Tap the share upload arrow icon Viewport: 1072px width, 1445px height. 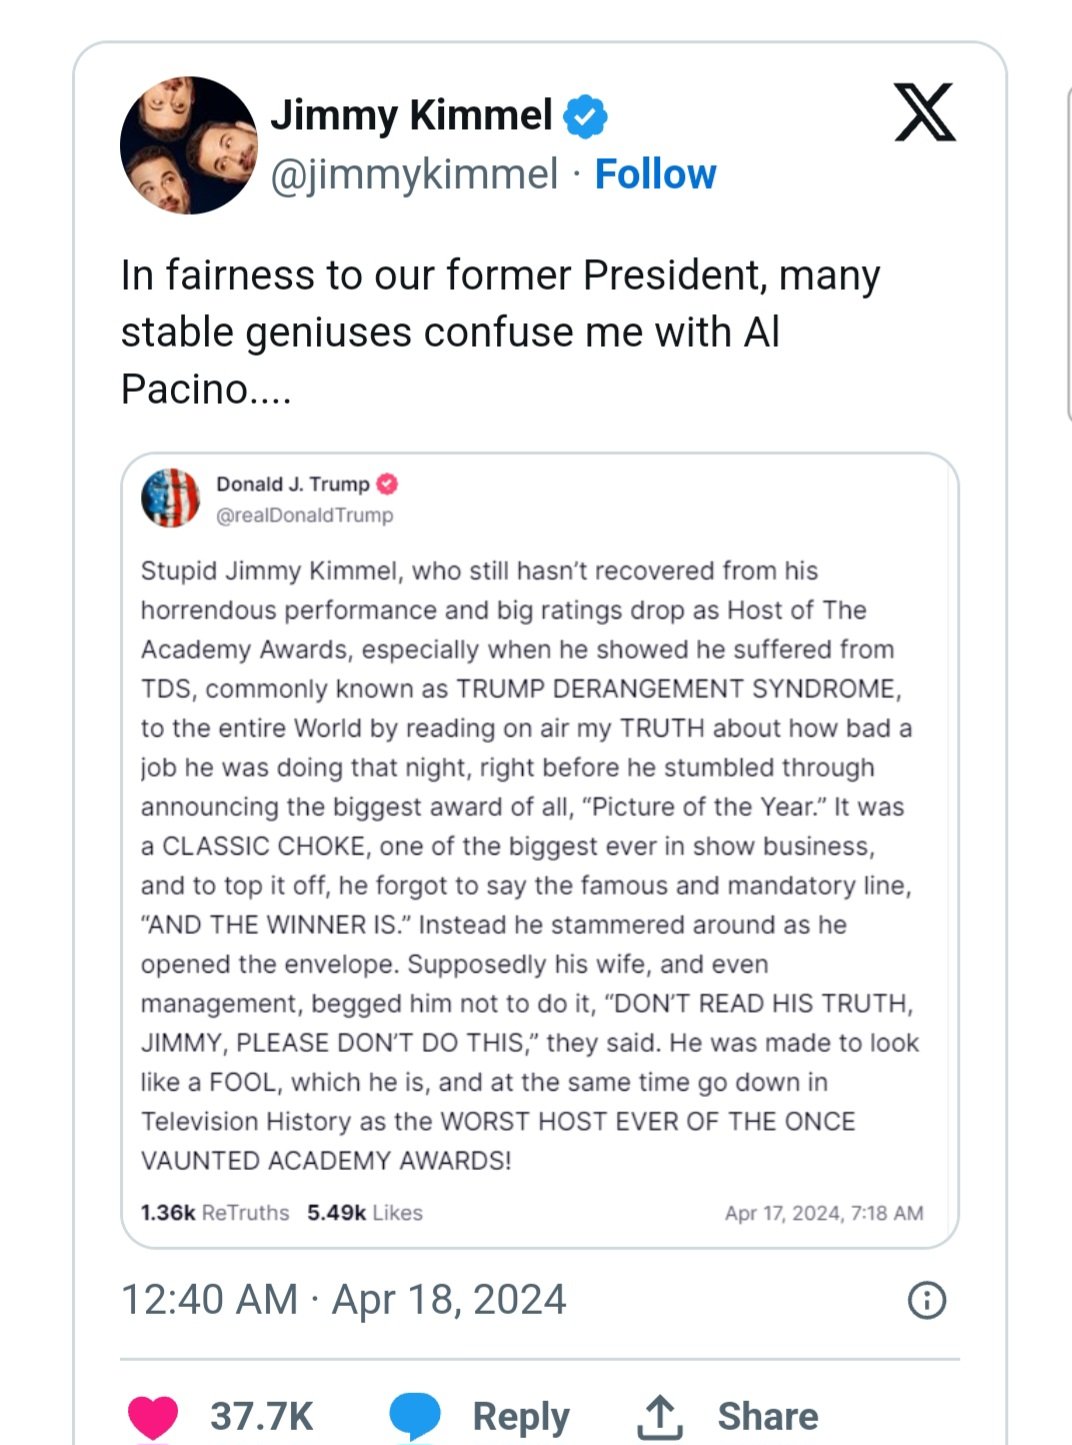(x=660, y=1417)
